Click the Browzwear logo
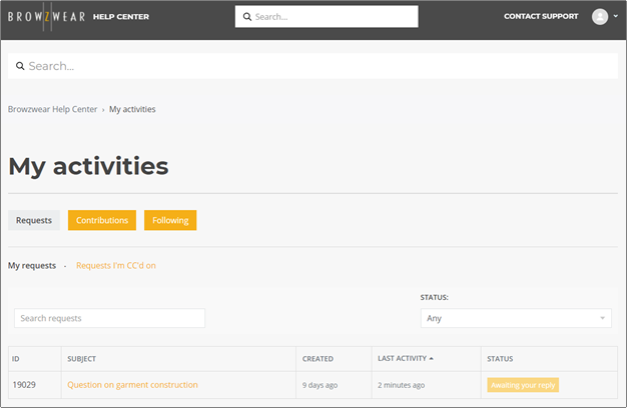 (46, 16)
